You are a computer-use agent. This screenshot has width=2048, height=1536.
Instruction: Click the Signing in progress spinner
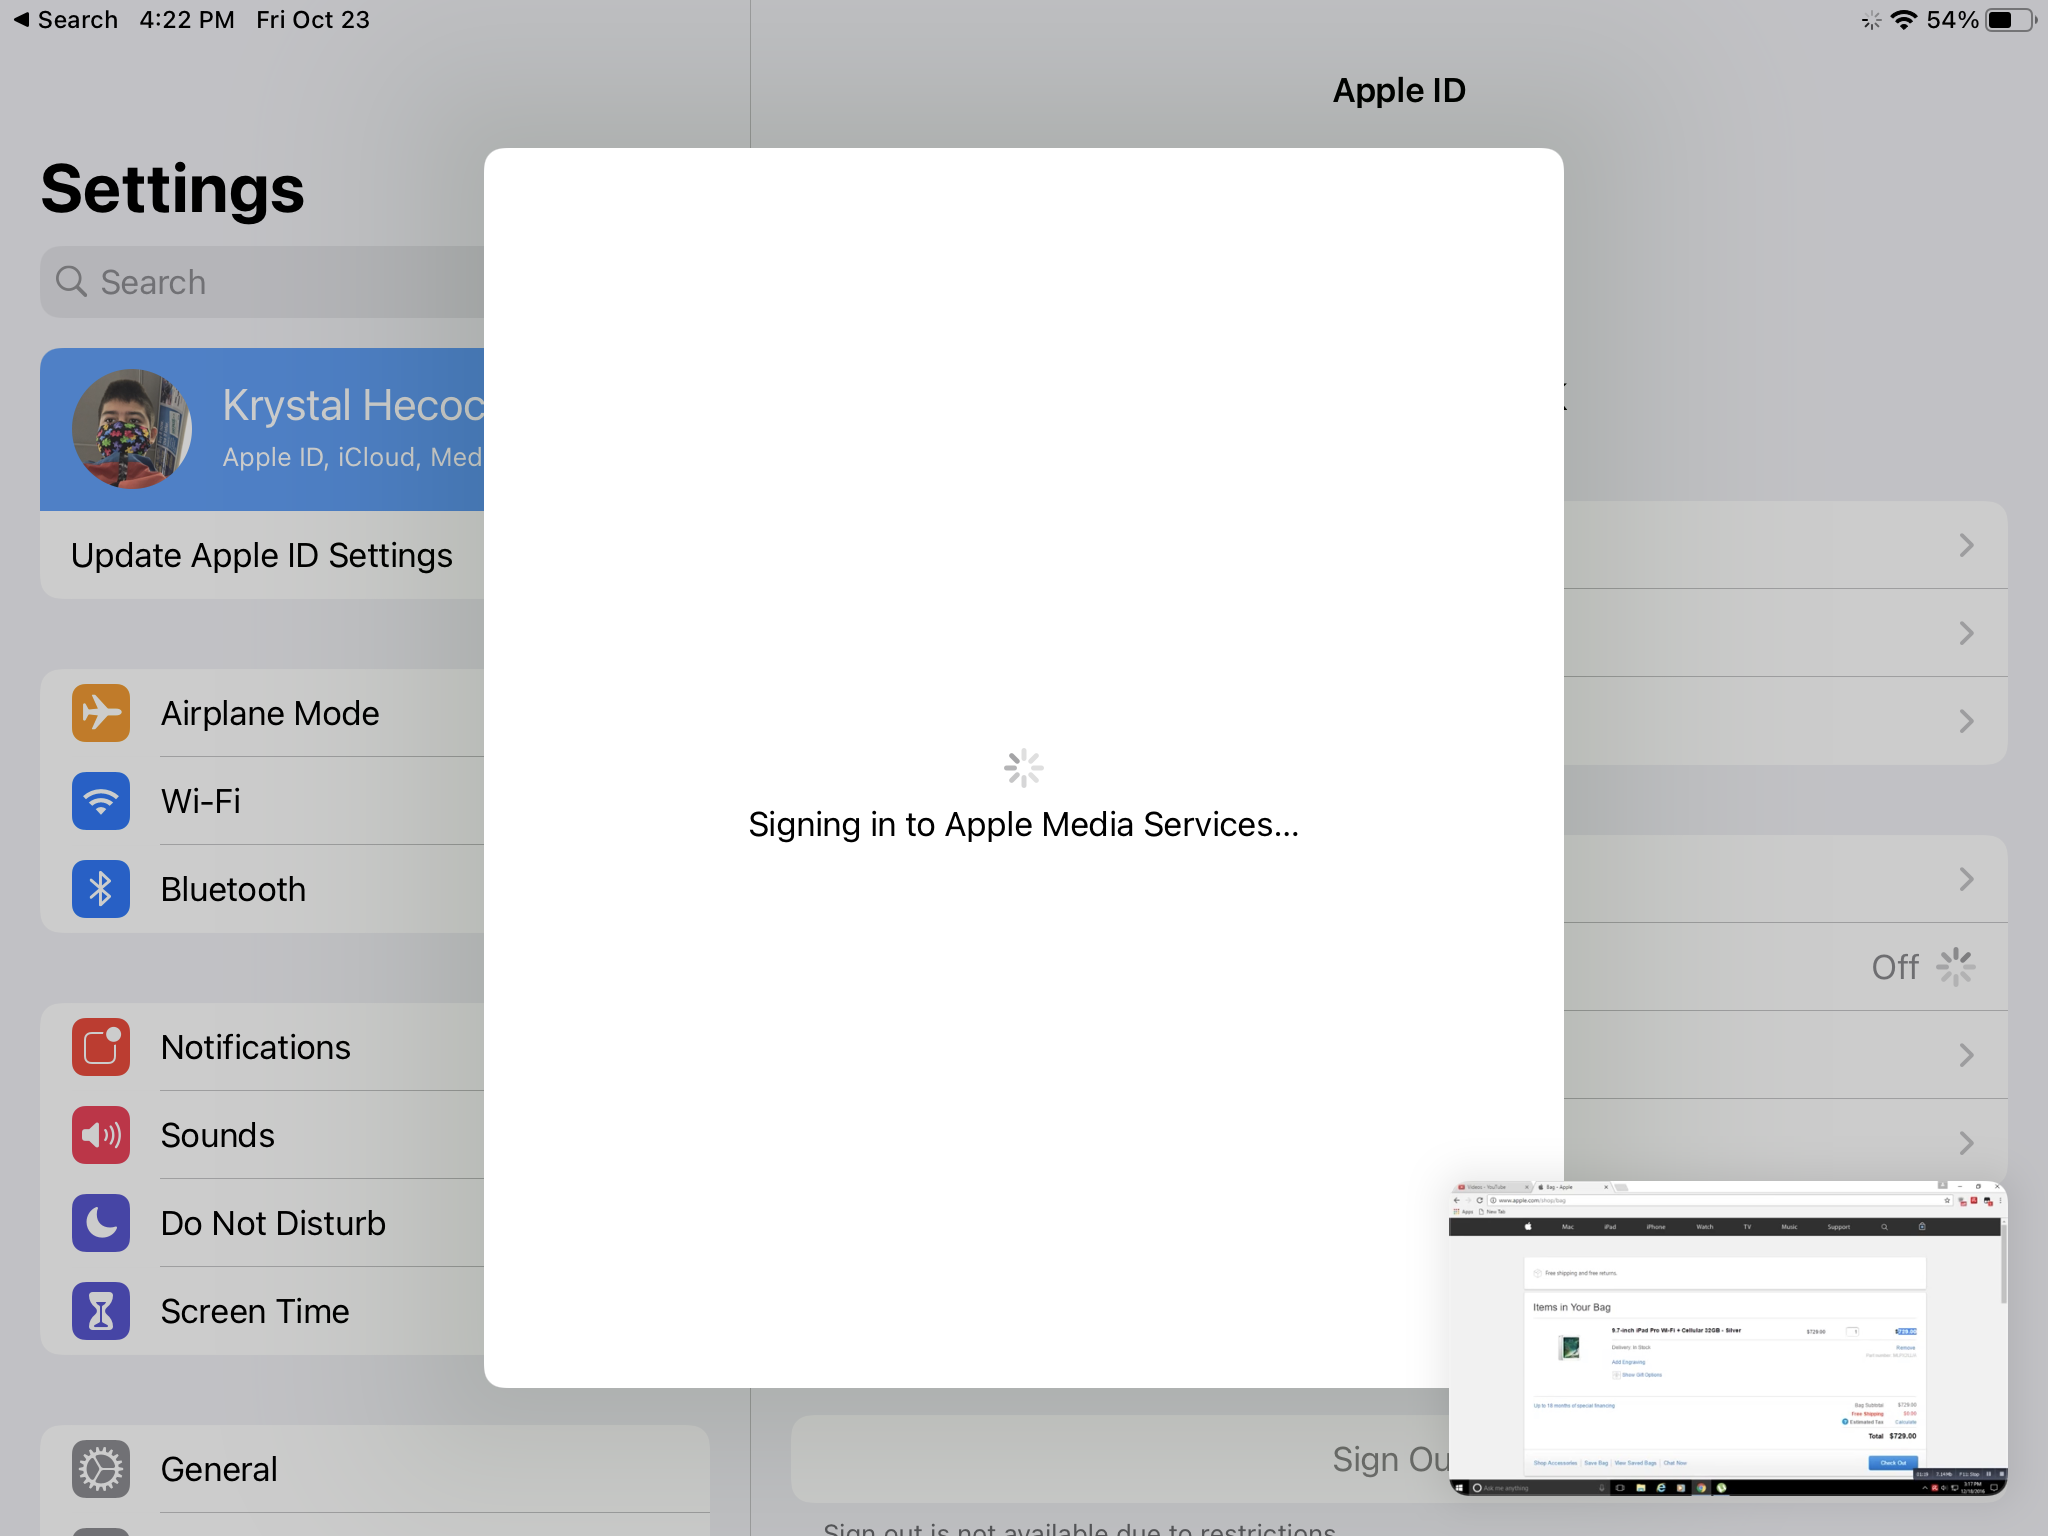point(1024,768)
